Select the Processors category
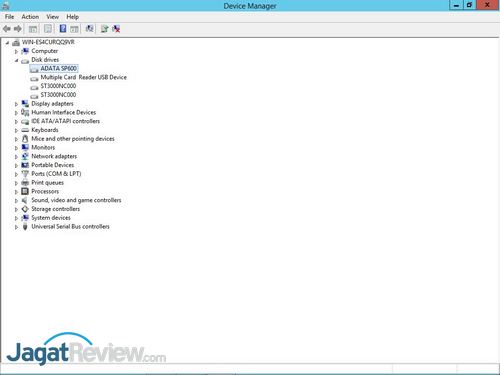This screenshot has height=375, width=500. pyautogui.click(x=45, y=191)
